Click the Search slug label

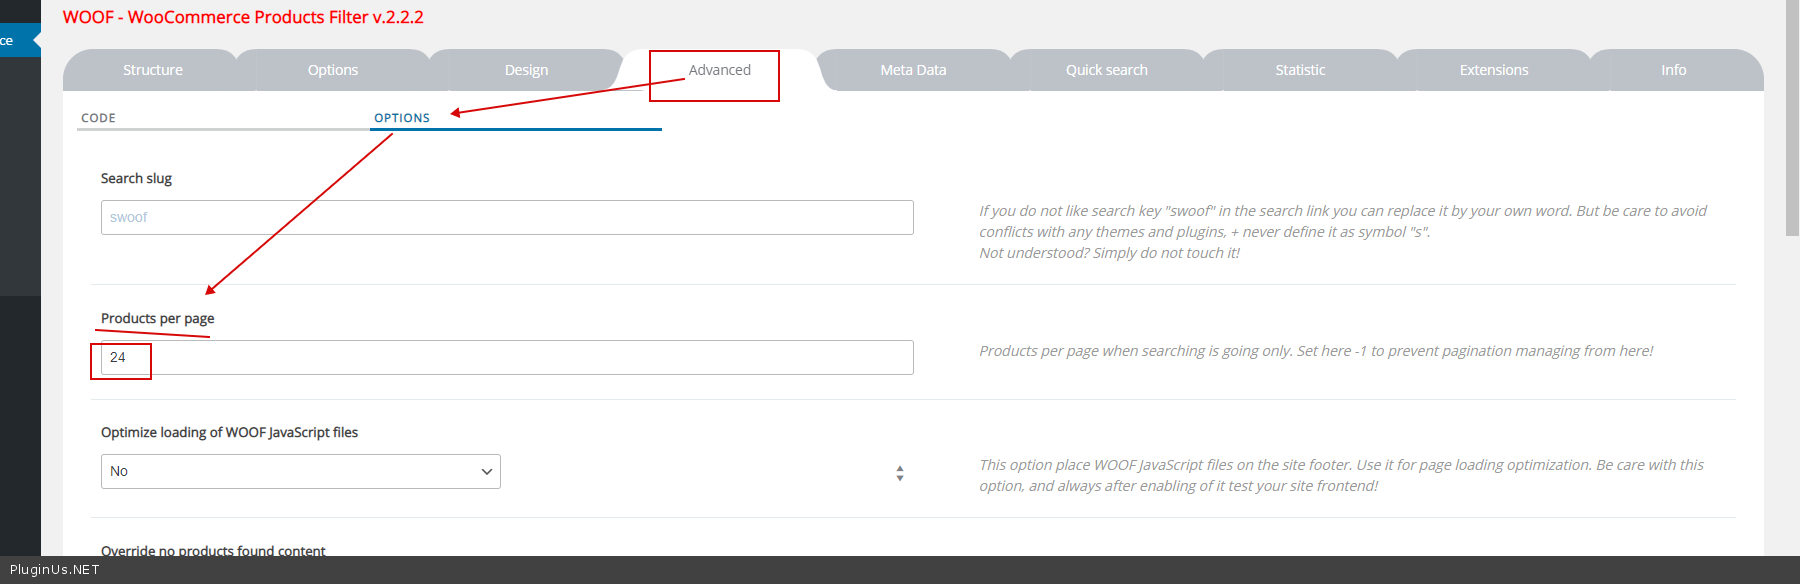pyautogui.click(x=136, y=178)
